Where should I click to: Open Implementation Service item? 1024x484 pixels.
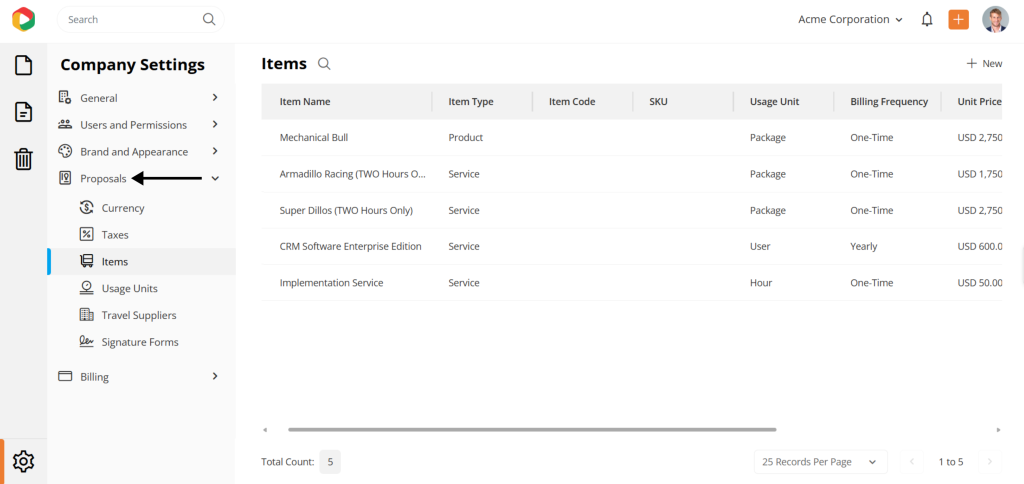331,283
